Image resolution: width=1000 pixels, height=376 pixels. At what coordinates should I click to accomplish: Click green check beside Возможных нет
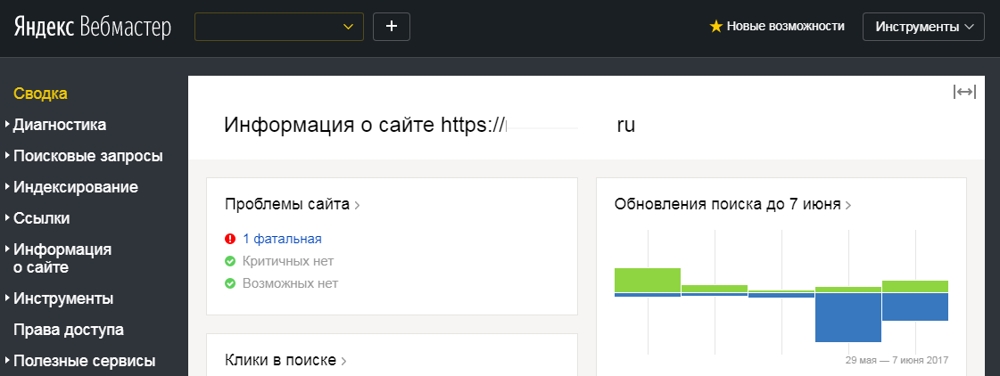[x=230, y=284]
